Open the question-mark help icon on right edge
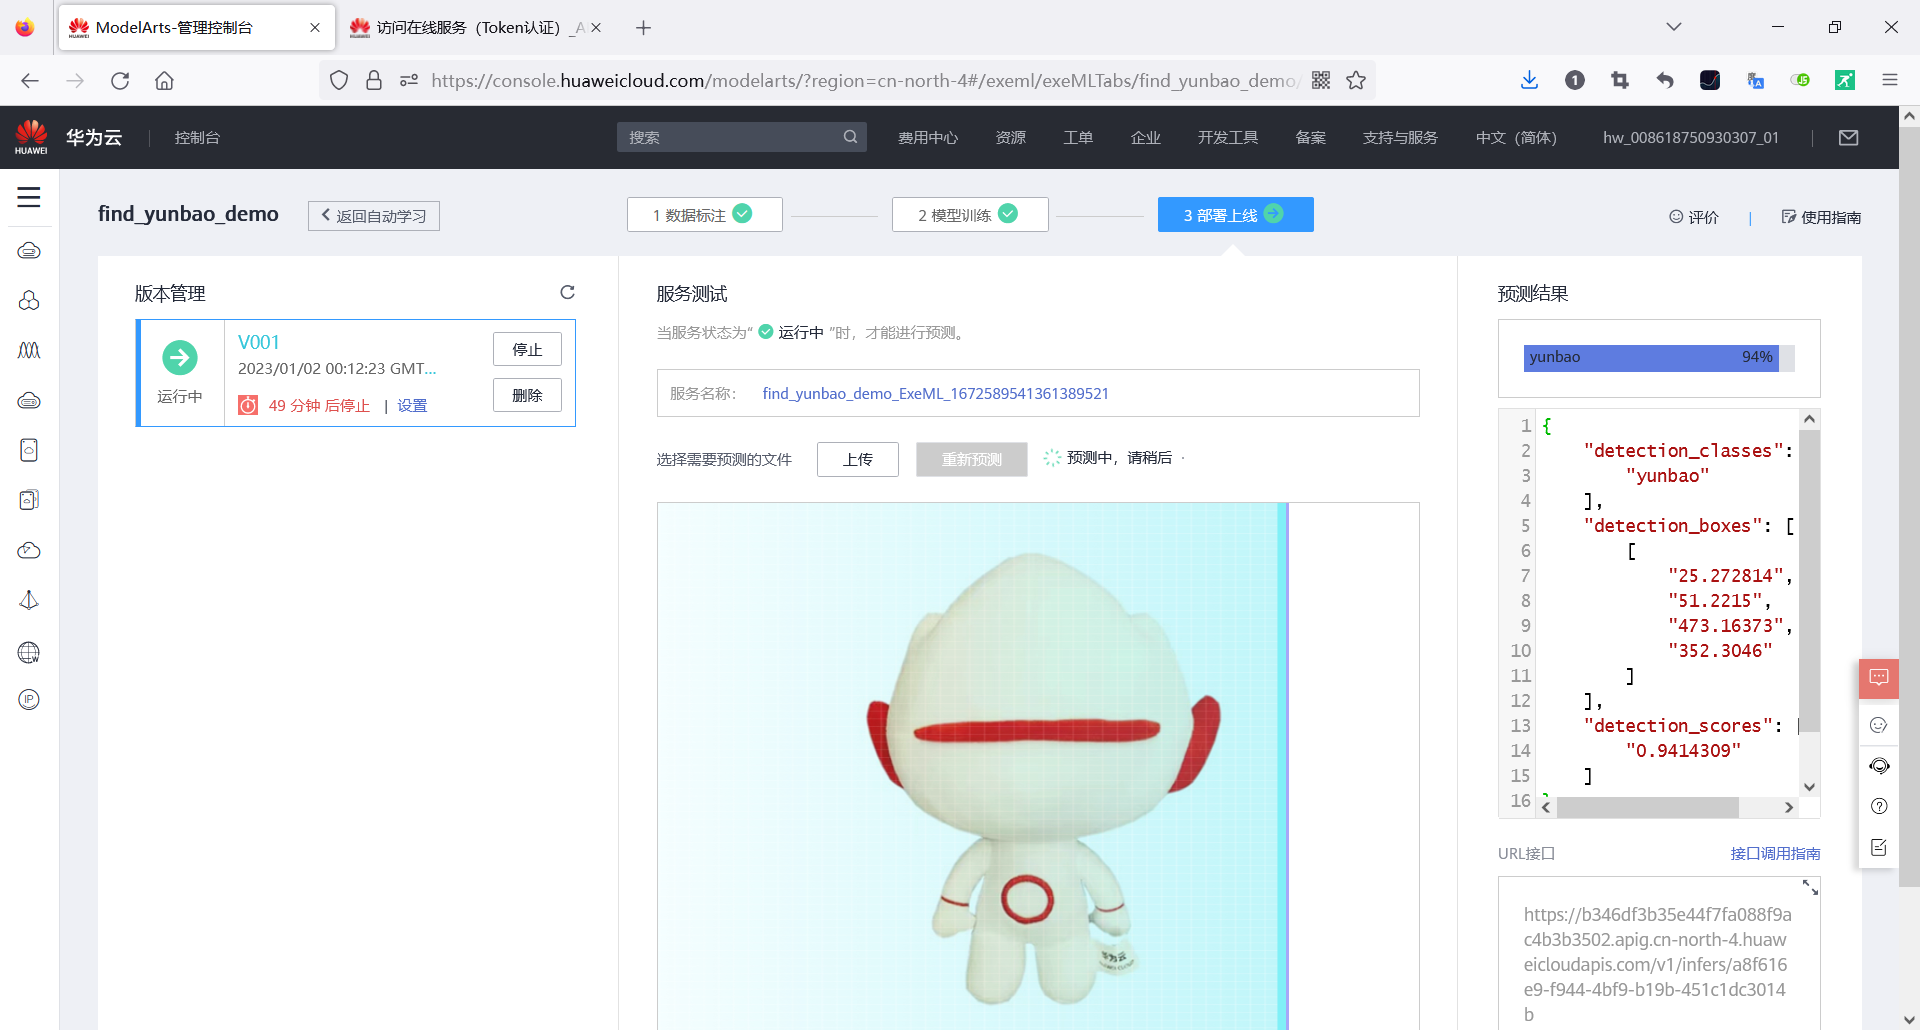The width and height of the screenshot is (1920, 1030). pyautogui.click(x=1878, y=806)
